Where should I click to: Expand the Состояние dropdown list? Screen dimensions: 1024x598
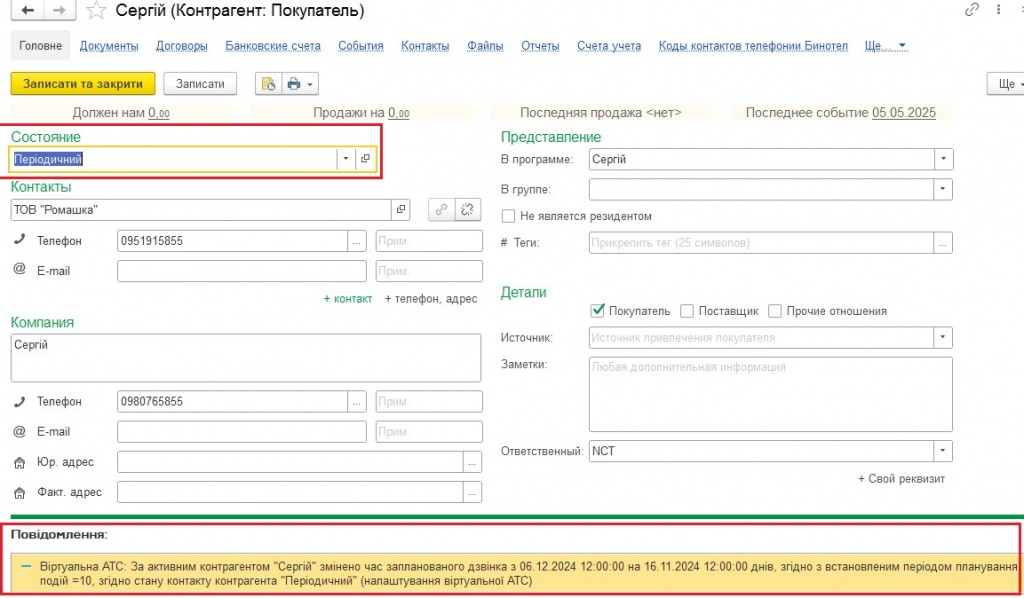click(345, 159)
